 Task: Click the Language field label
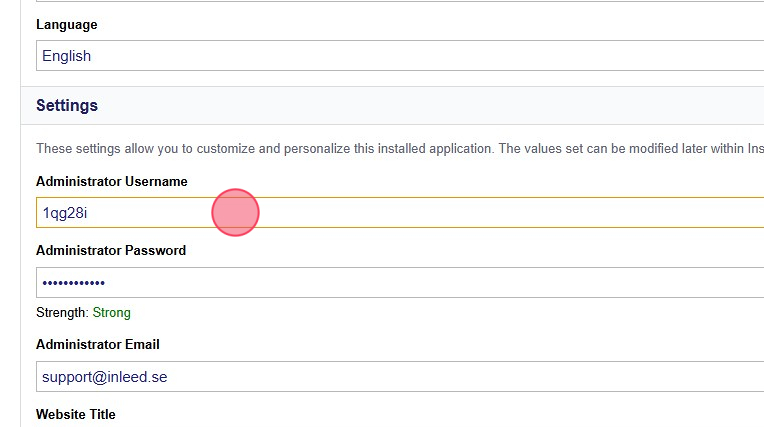[x=66, y=24]
